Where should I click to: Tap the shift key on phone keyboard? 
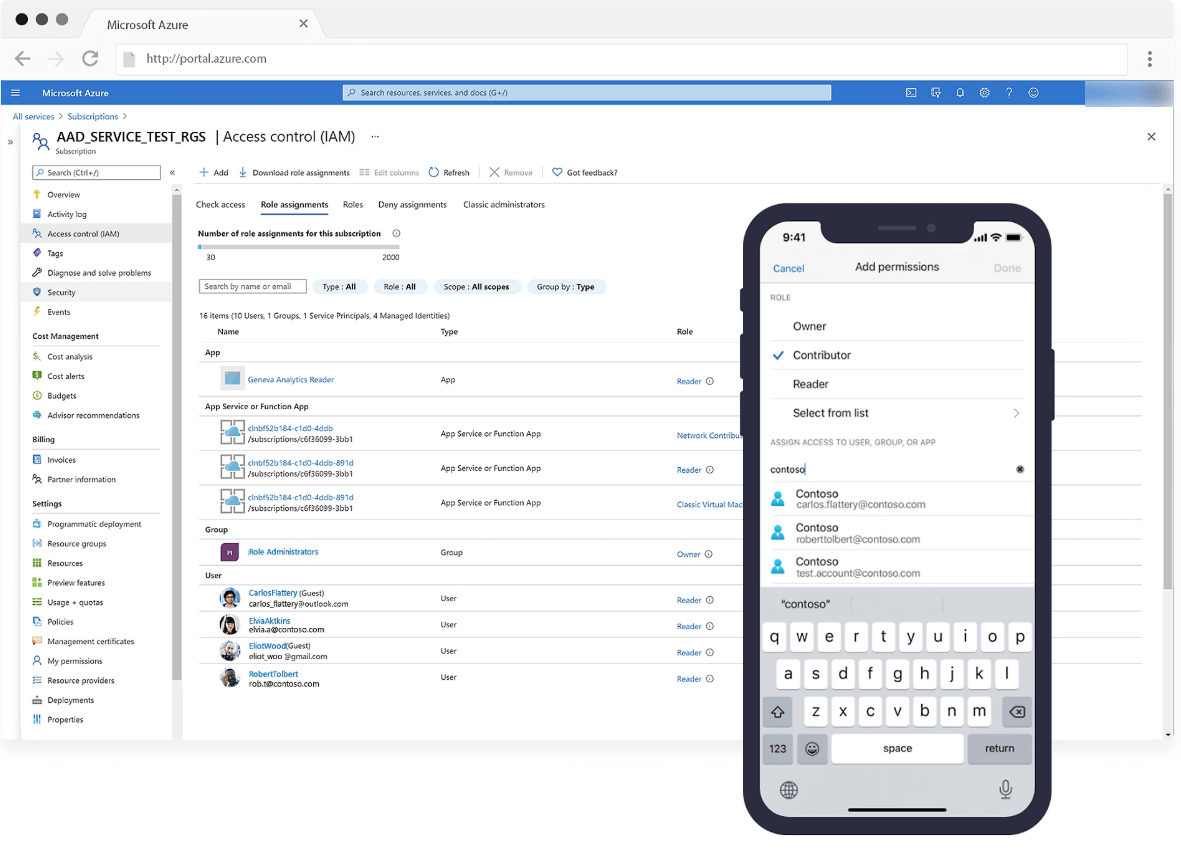(778, 711)
